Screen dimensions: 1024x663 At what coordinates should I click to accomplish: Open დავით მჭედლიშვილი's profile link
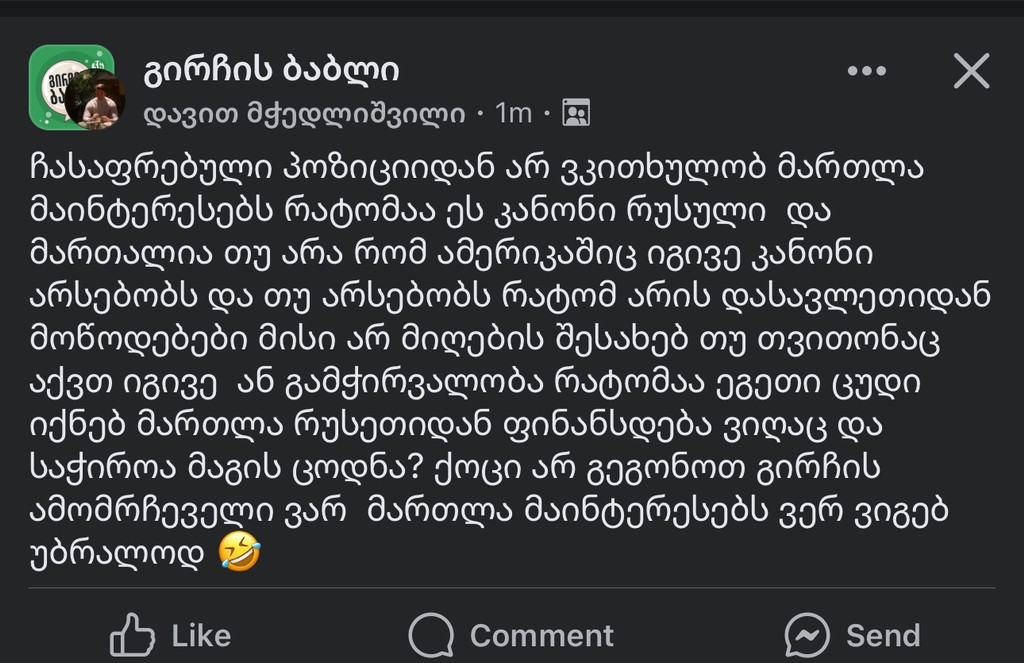click(305, 114)
